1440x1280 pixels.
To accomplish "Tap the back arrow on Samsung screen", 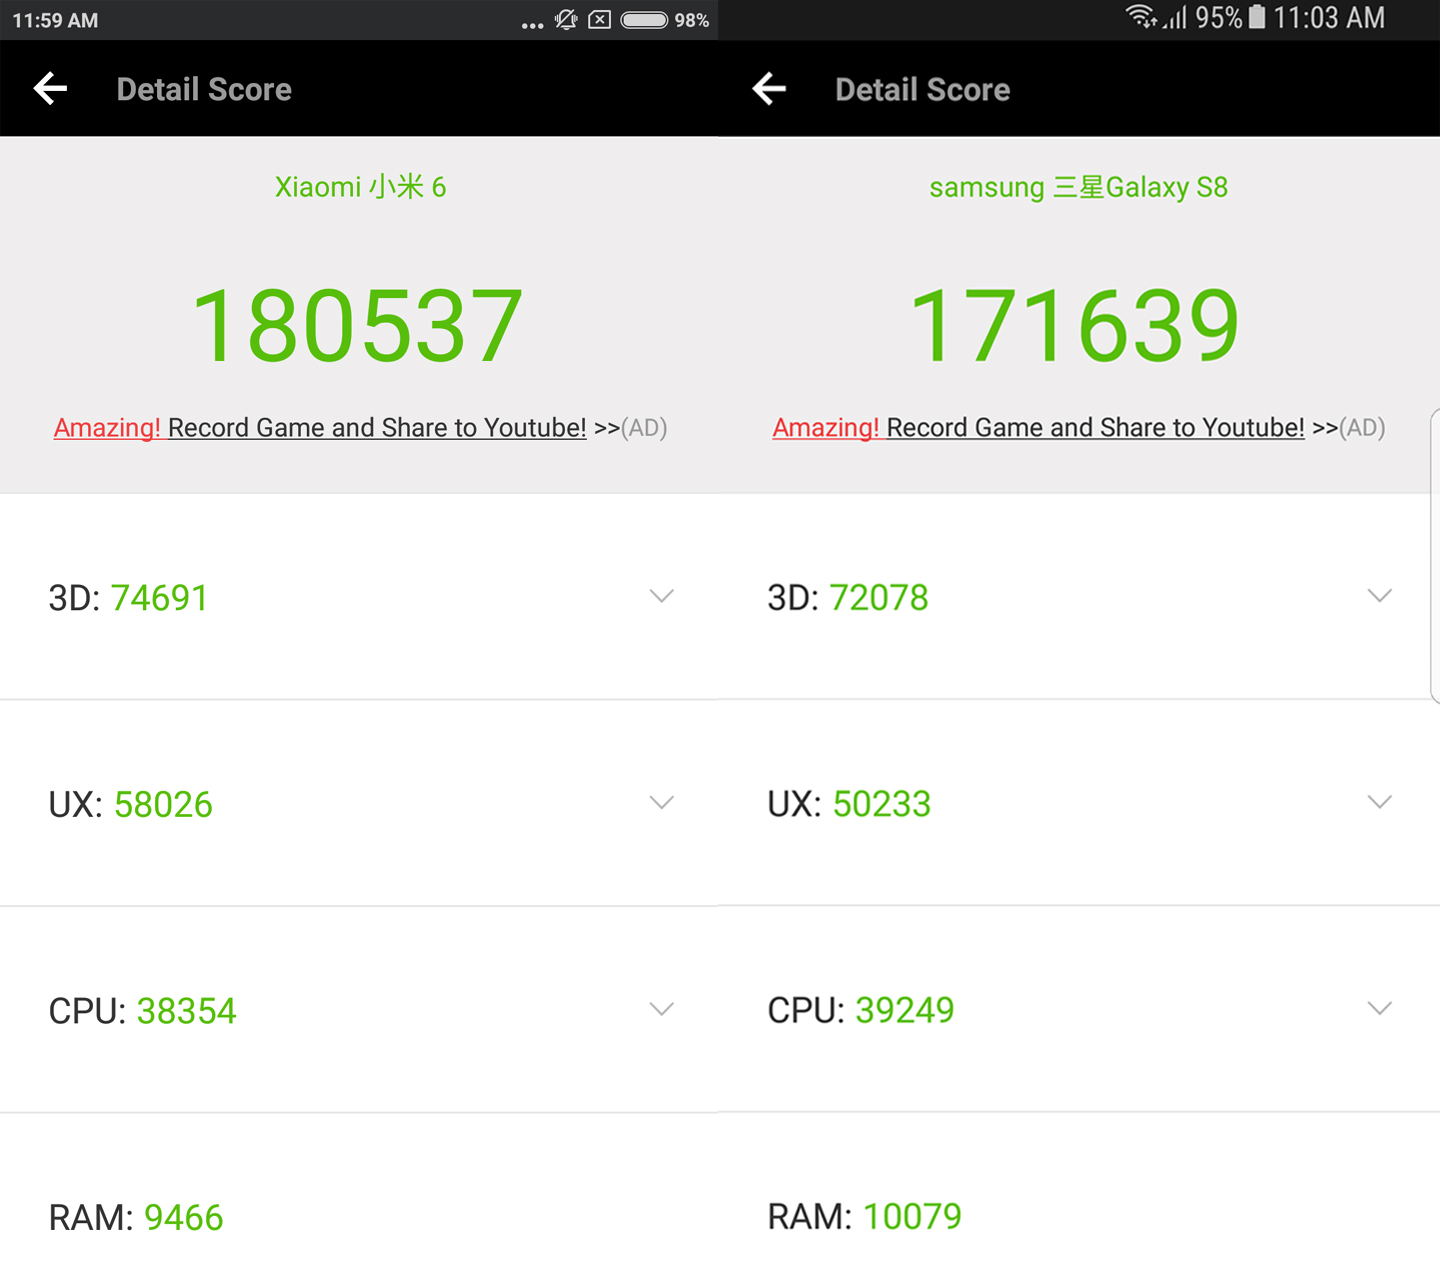I will pyautogui.click(x=769, y=89).
